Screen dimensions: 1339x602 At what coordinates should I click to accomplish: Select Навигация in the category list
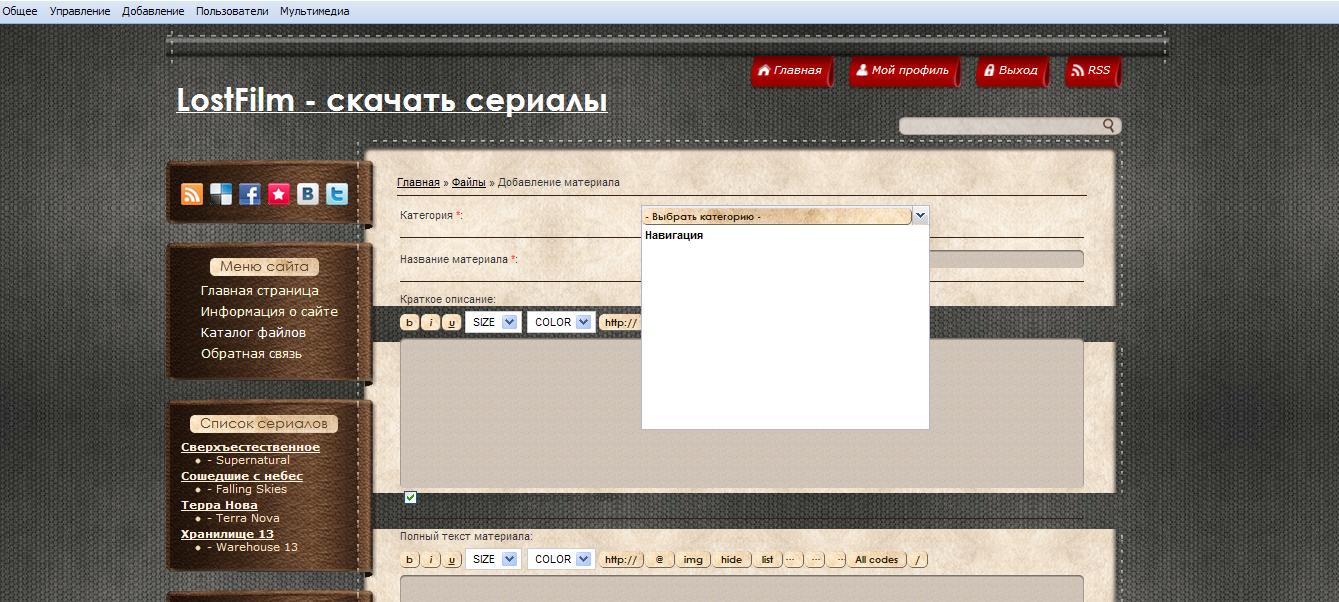pyautogui.click(x=674, y=236)
